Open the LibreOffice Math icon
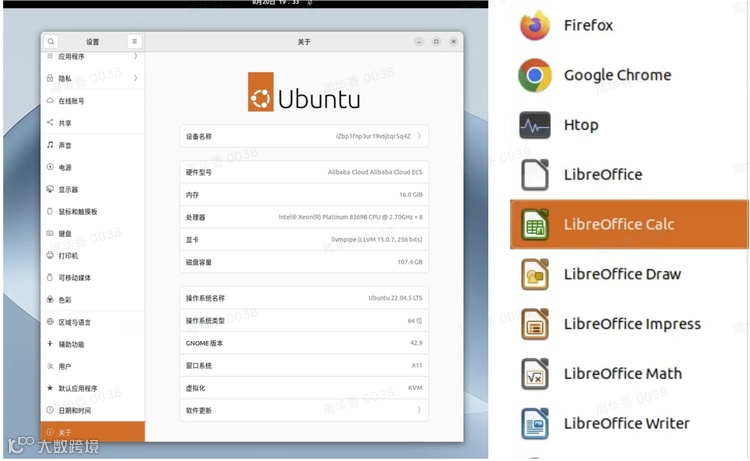Screen dimensions: 750x461 coord(535,373)
